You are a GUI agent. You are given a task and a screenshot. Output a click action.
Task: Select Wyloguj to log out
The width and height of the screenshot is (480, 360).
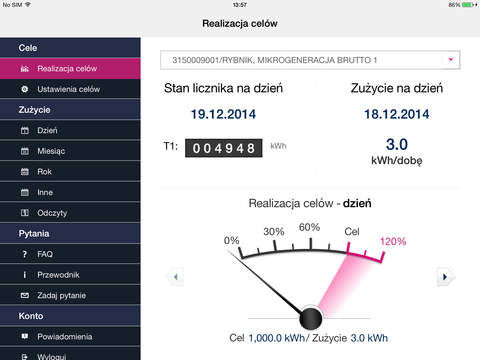tap(70, 354)
